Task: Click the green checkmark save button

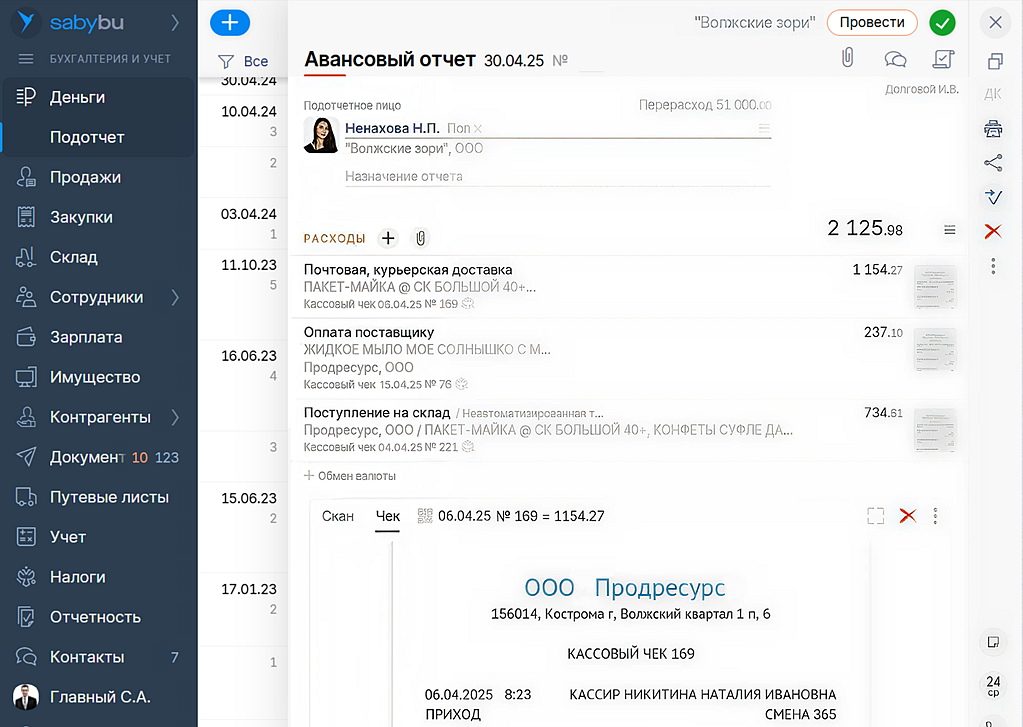Action: (941, 22)
